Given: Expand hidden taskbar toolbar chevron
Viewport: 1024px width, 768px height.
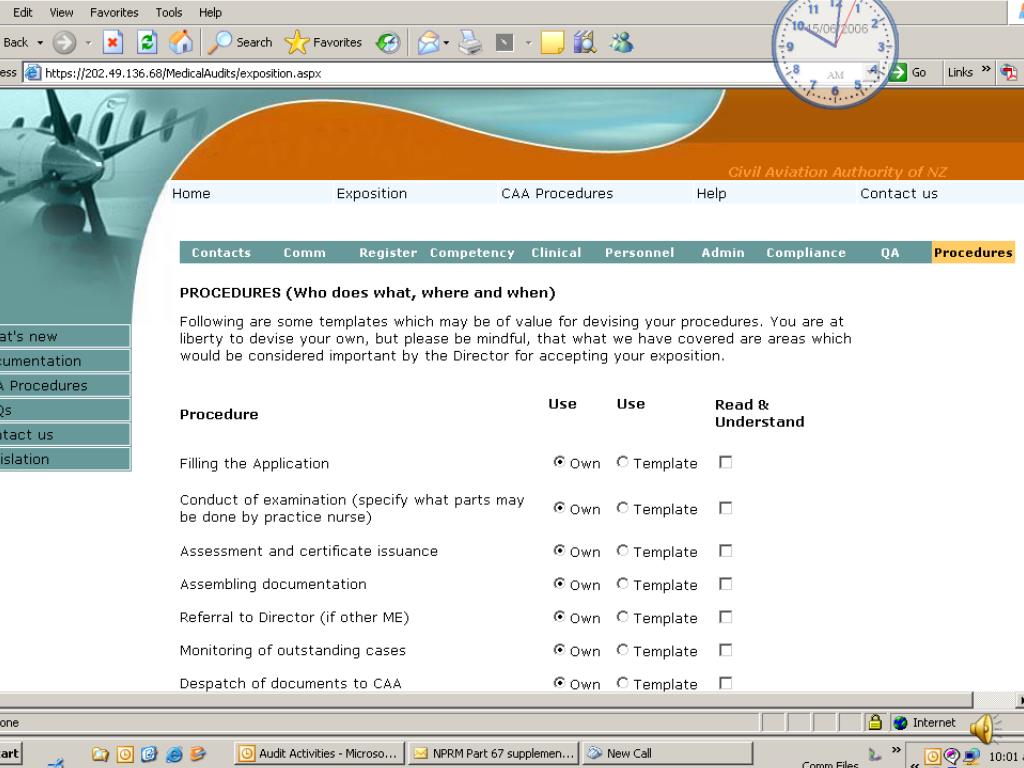Looking at the screenshot, I should click(x=896, y=749).
